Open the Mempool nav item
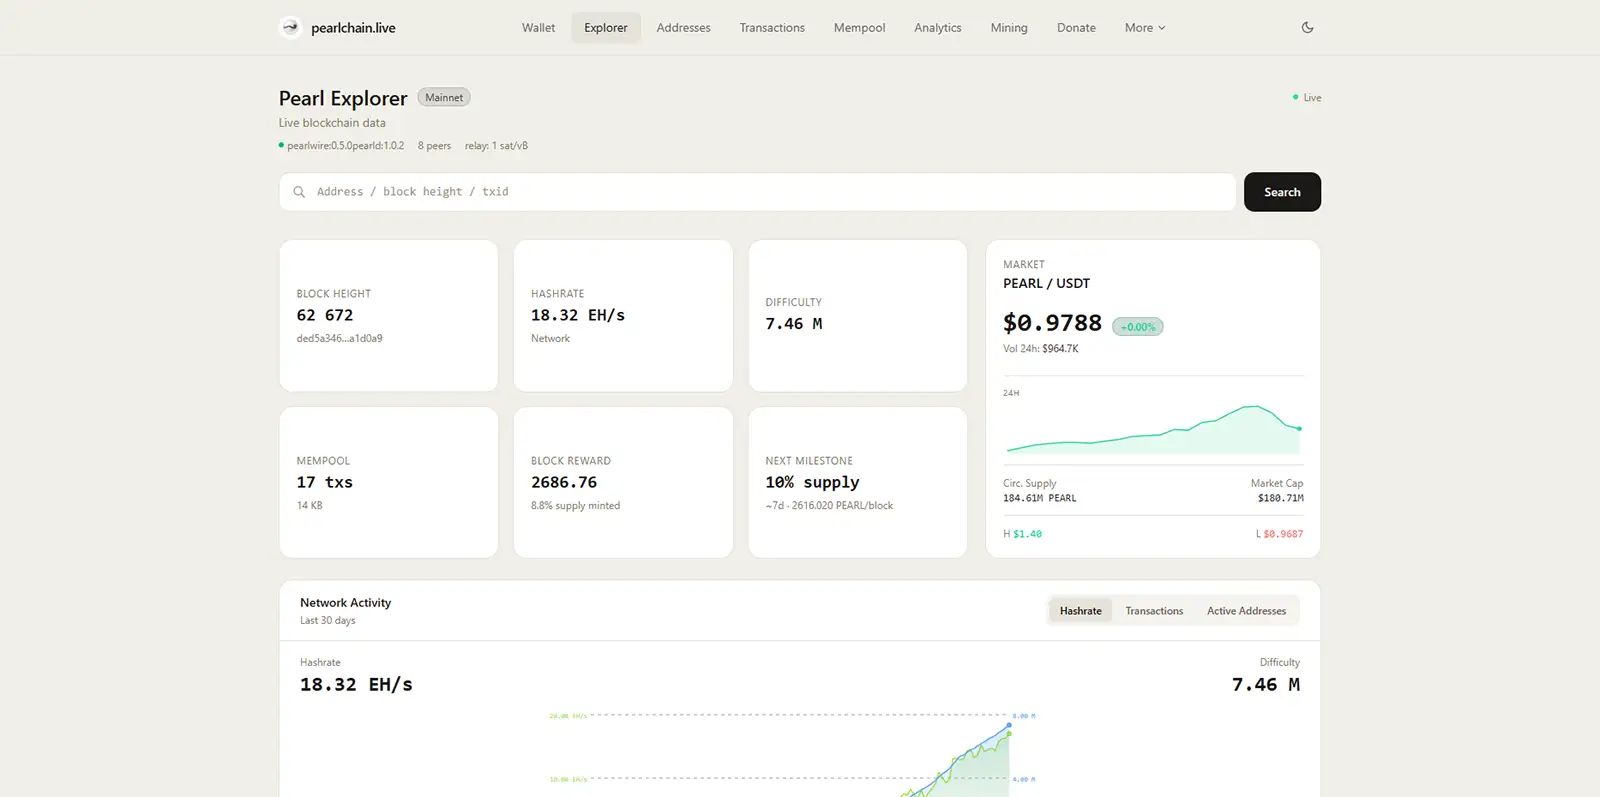 [859, 28]
